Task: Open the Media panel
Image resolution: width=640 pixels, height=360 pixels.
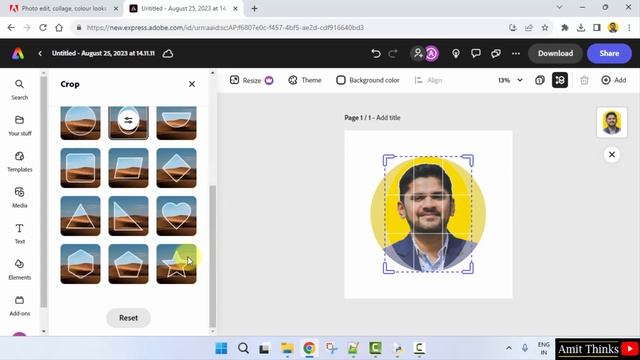Action: pos(19,198)
